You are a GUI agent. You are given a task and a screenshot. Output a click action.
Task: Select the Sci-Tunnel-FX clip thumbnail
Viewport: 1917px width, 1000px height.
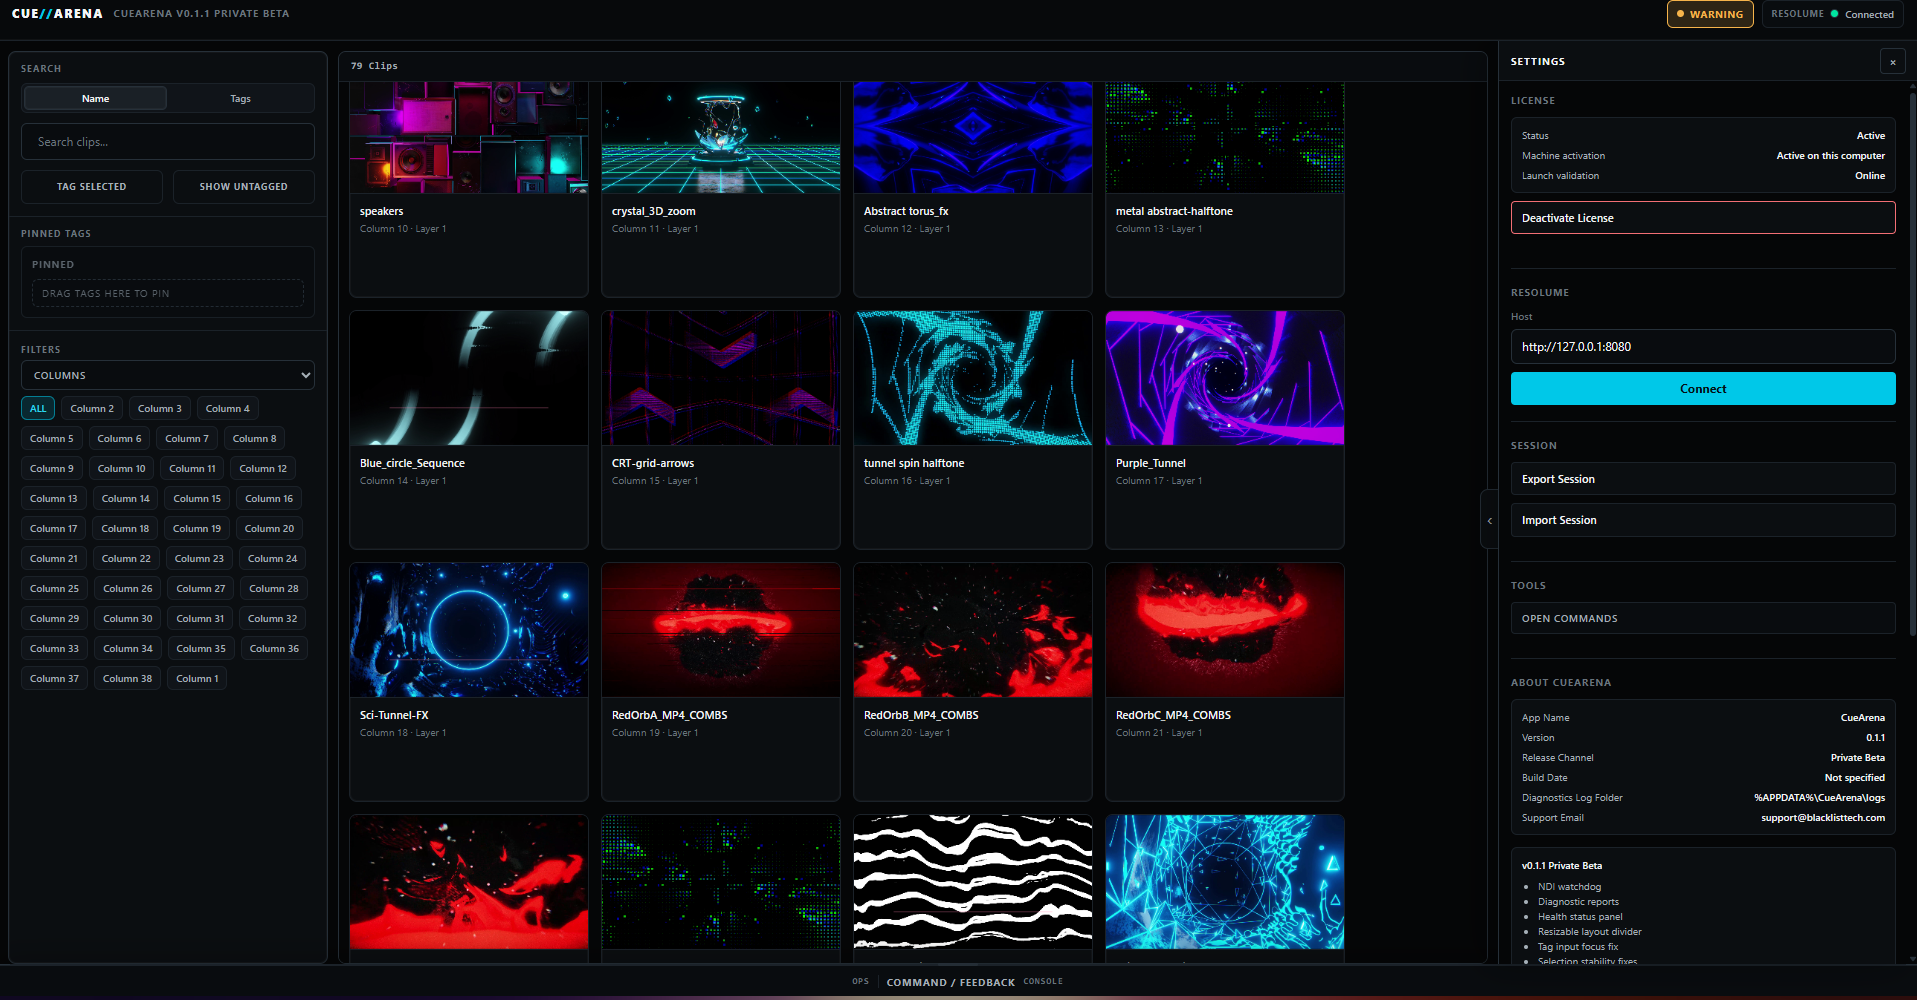pyautogui.click(x=469, y=630)
